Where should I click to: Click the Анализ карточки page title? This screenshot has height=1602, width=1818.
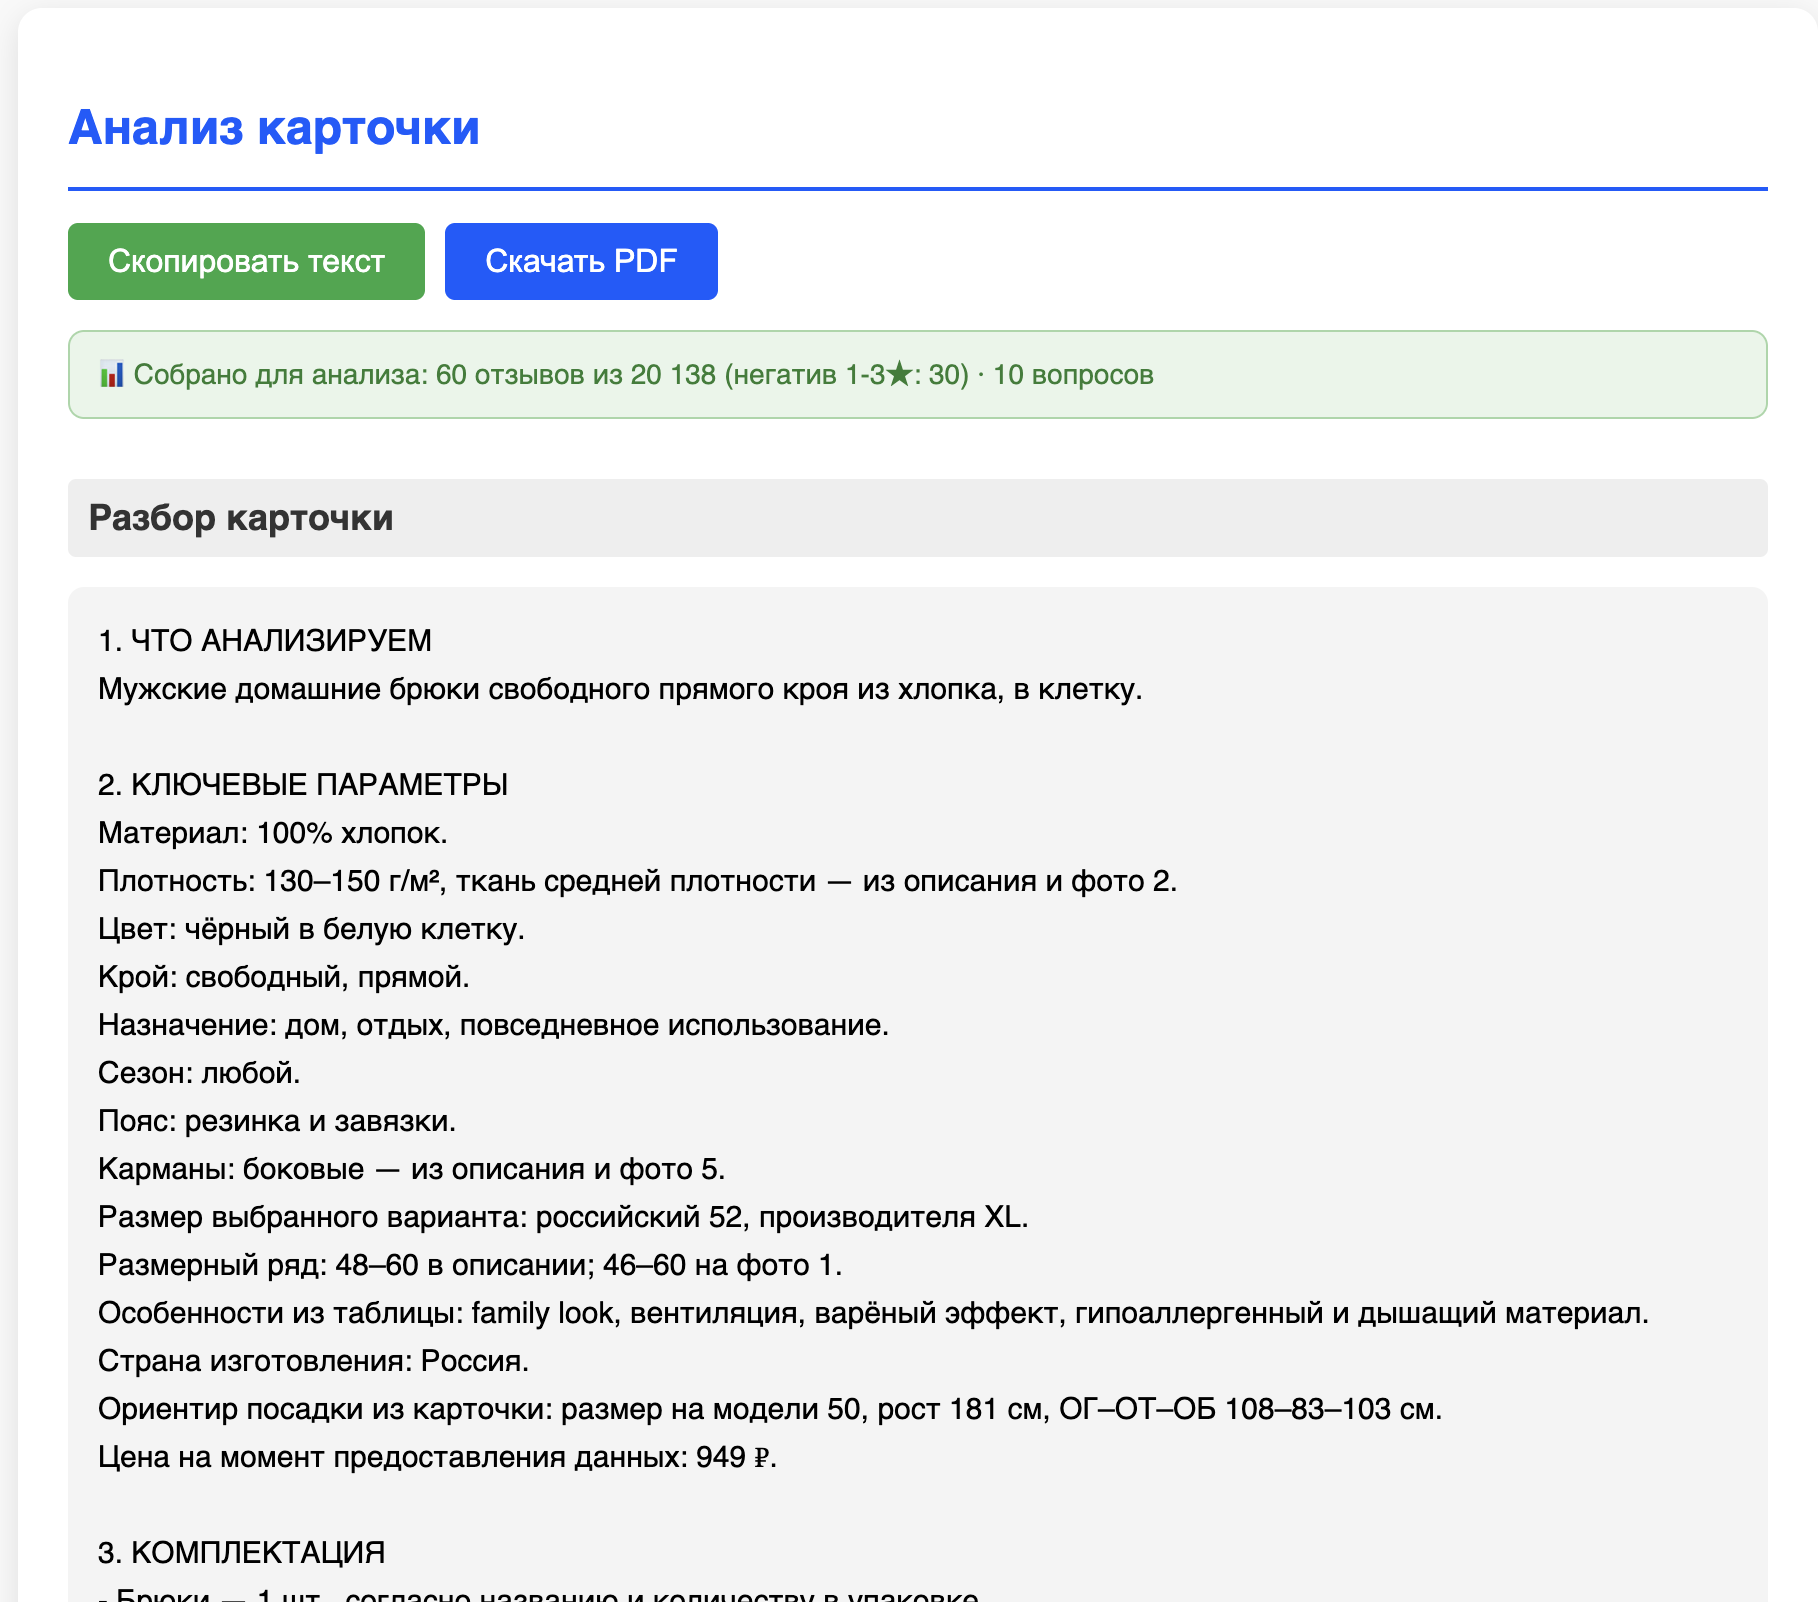274,128
